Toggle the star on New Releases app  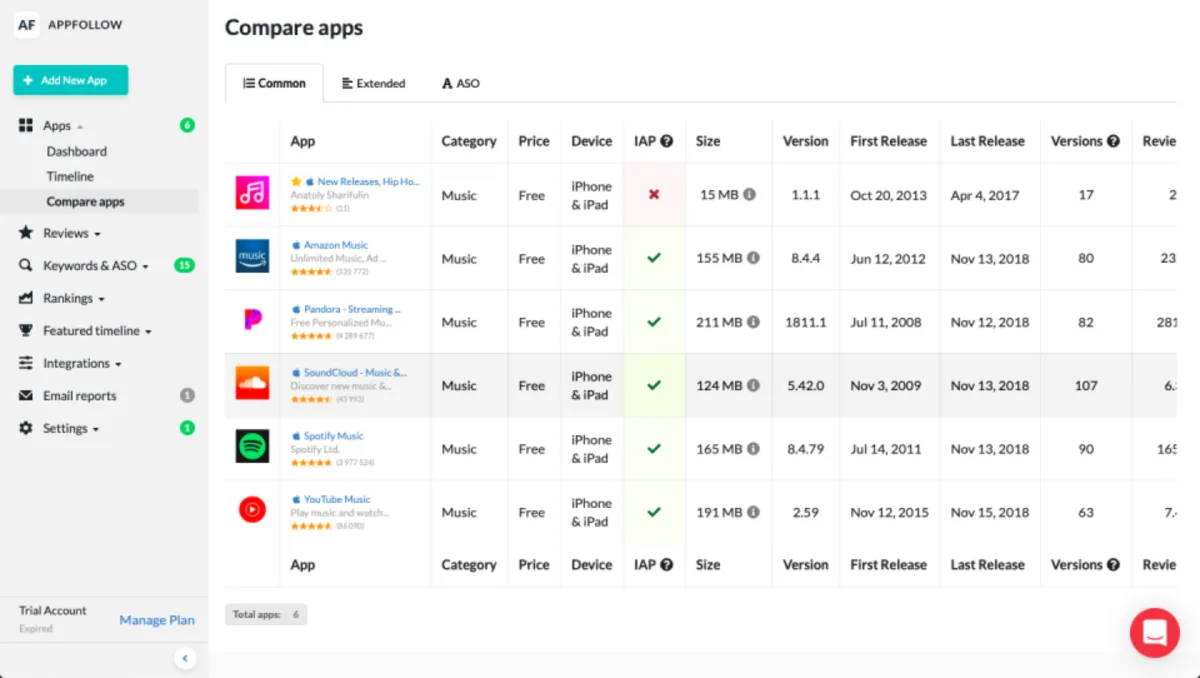pyautogui.click(x=296, y=182)
